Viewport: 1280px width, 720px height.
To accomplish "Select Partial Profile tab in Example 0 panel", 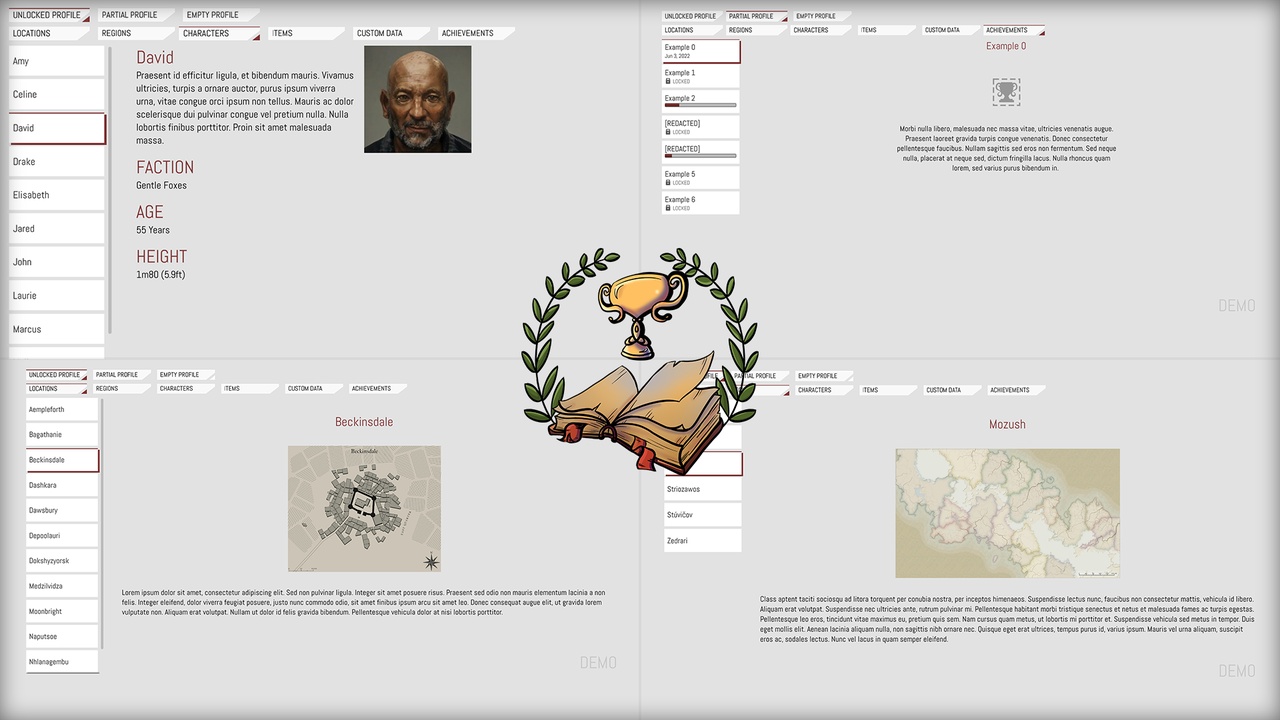I will pos(757,16).
